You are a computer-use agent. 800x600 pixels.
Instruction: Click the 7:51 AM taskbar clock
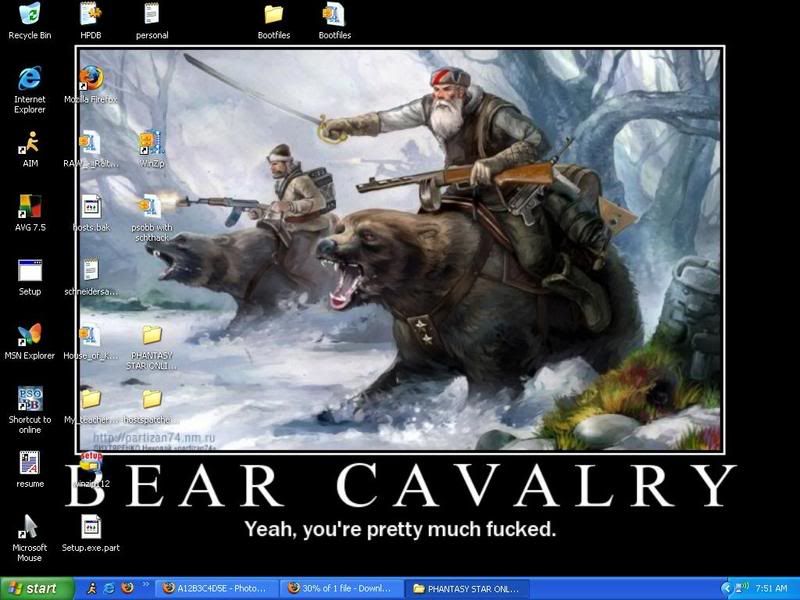771,589
